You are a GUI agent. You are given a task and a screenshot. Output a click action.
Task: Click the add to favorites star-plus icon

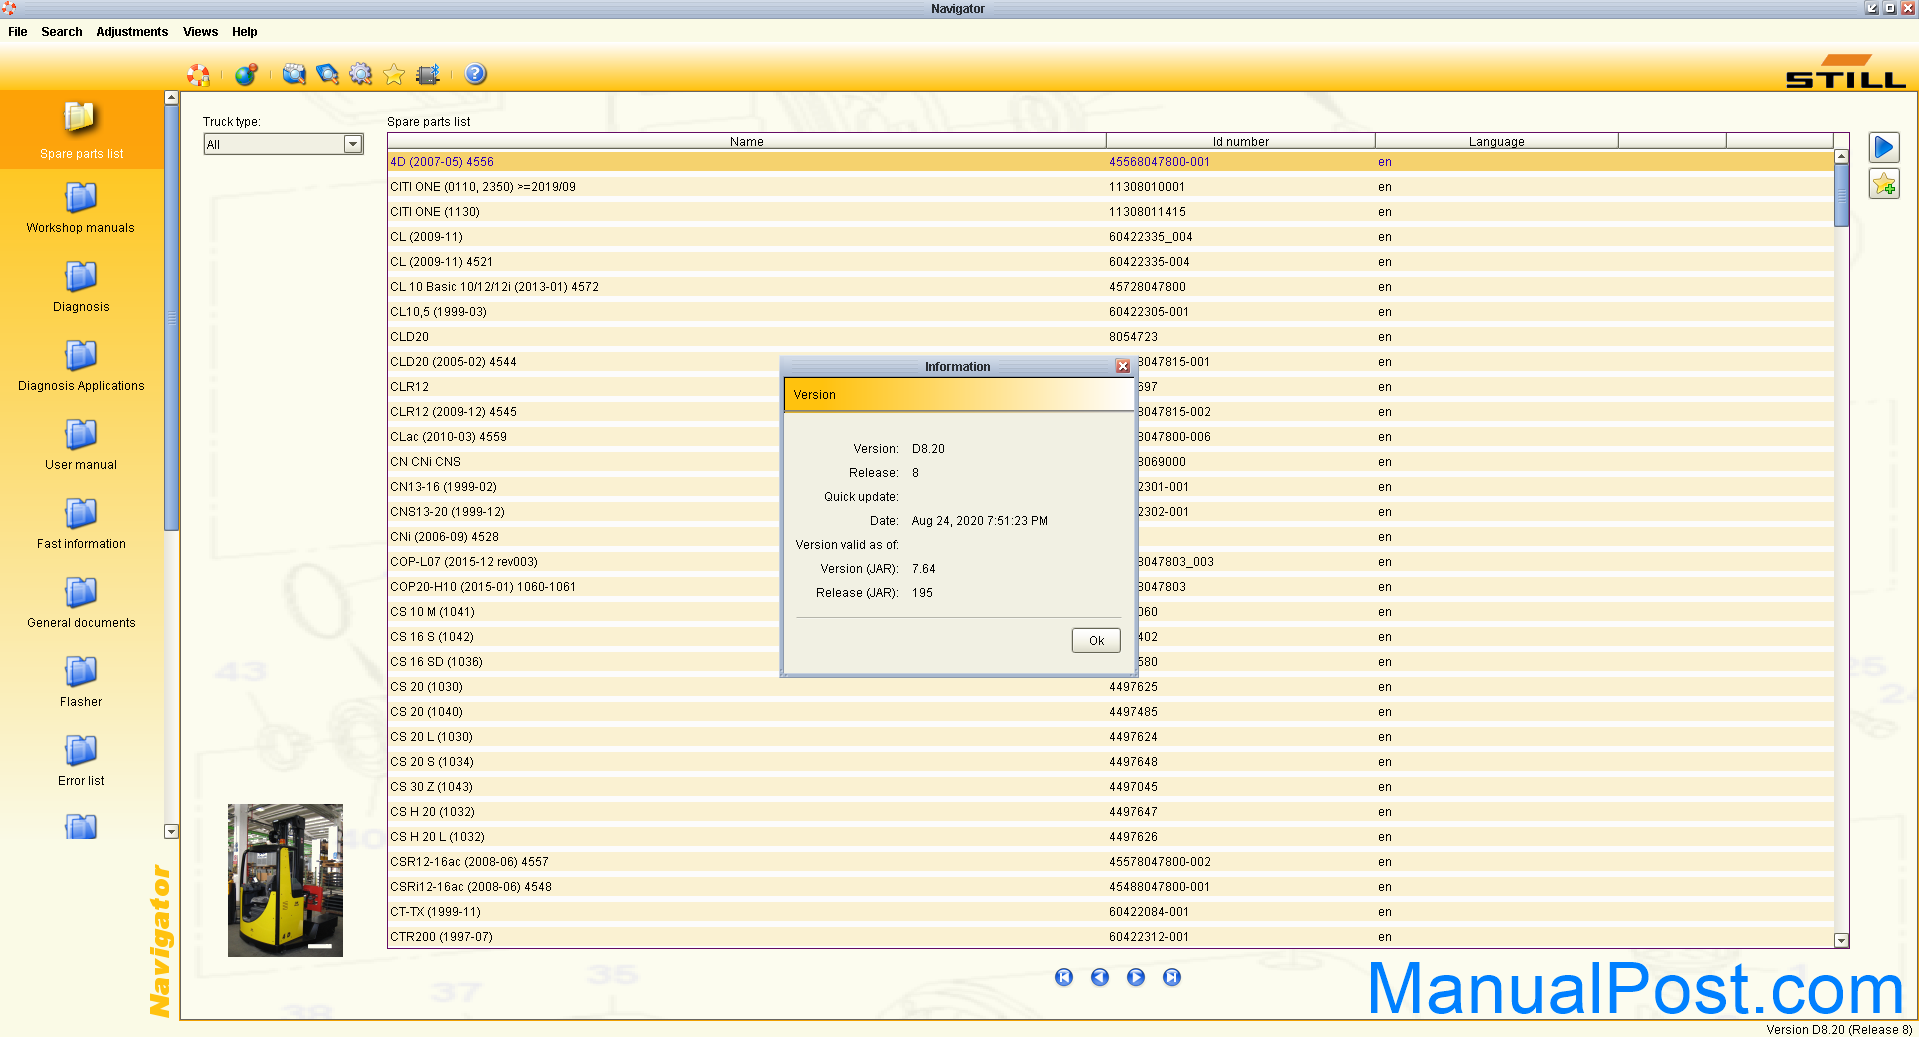pyautogui.click(x=1884, y=184)
